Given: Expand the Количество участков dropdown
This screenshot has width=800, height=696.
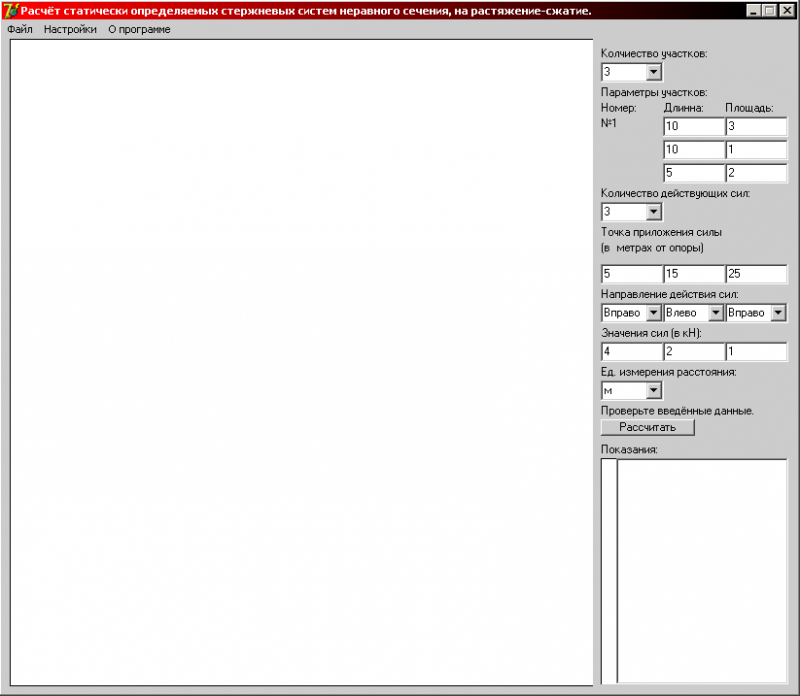Looking at the screenshot, I should pos(654,72).
